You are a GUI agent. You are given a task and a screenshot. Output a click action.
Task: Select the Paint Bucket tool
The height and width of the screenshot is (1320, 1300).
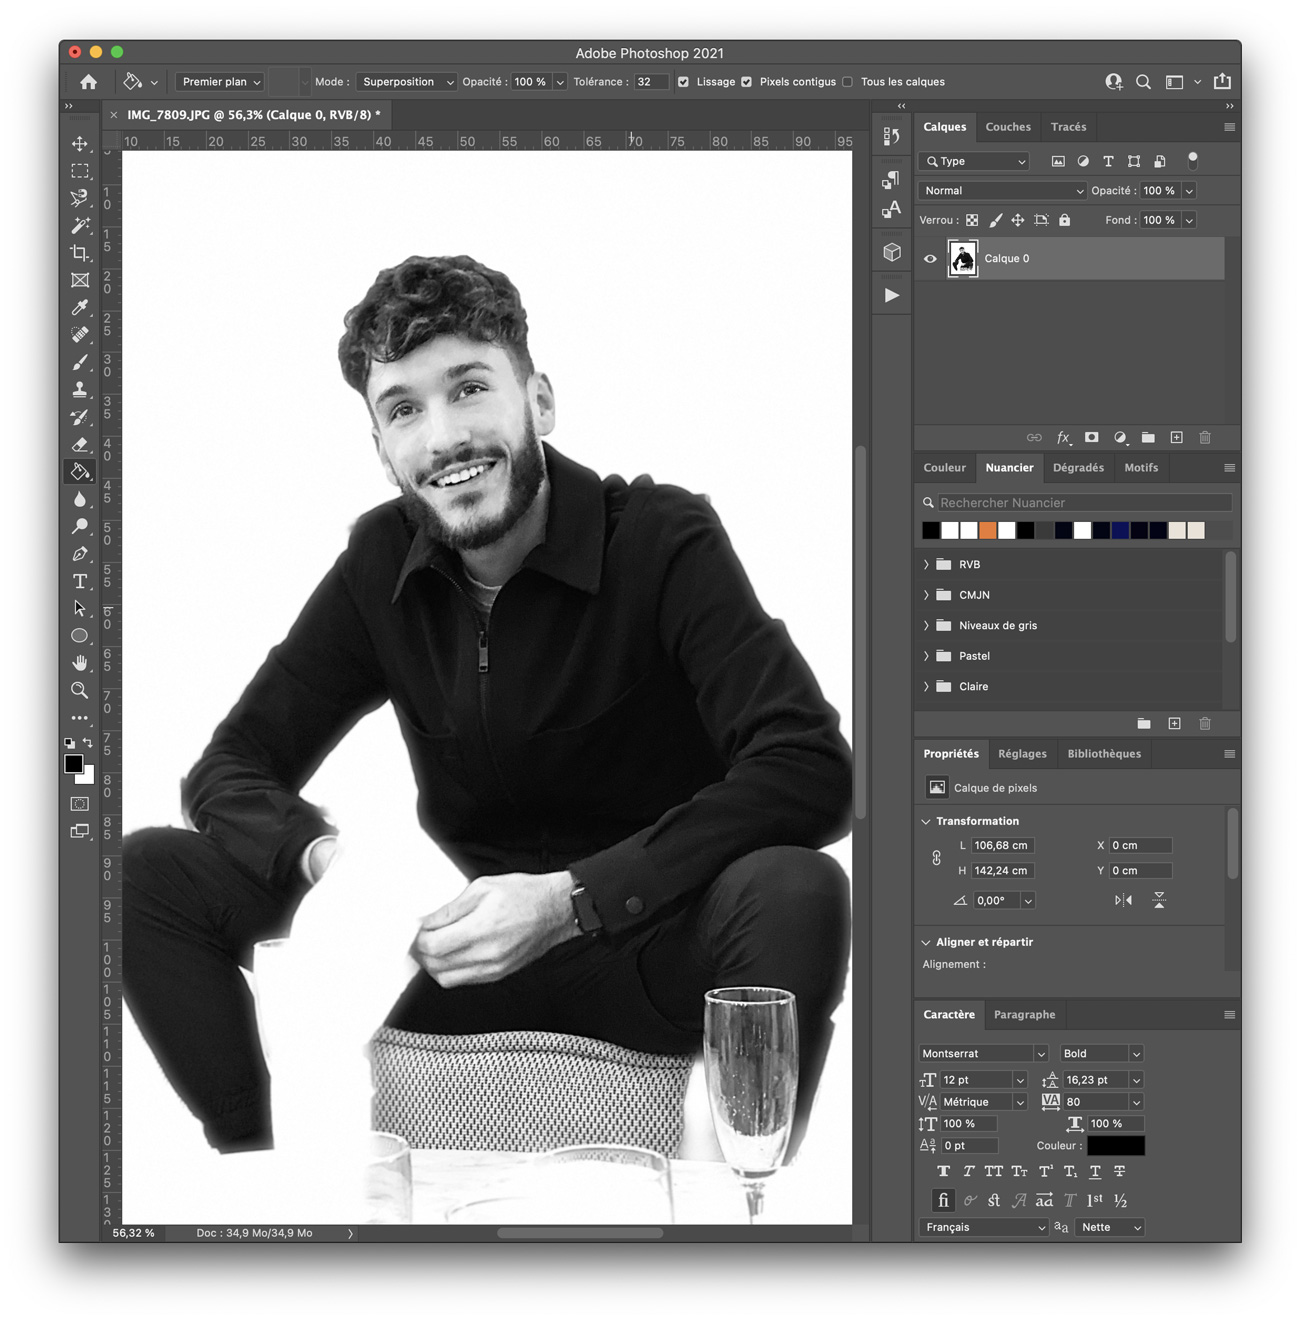(x=80, y=472)
